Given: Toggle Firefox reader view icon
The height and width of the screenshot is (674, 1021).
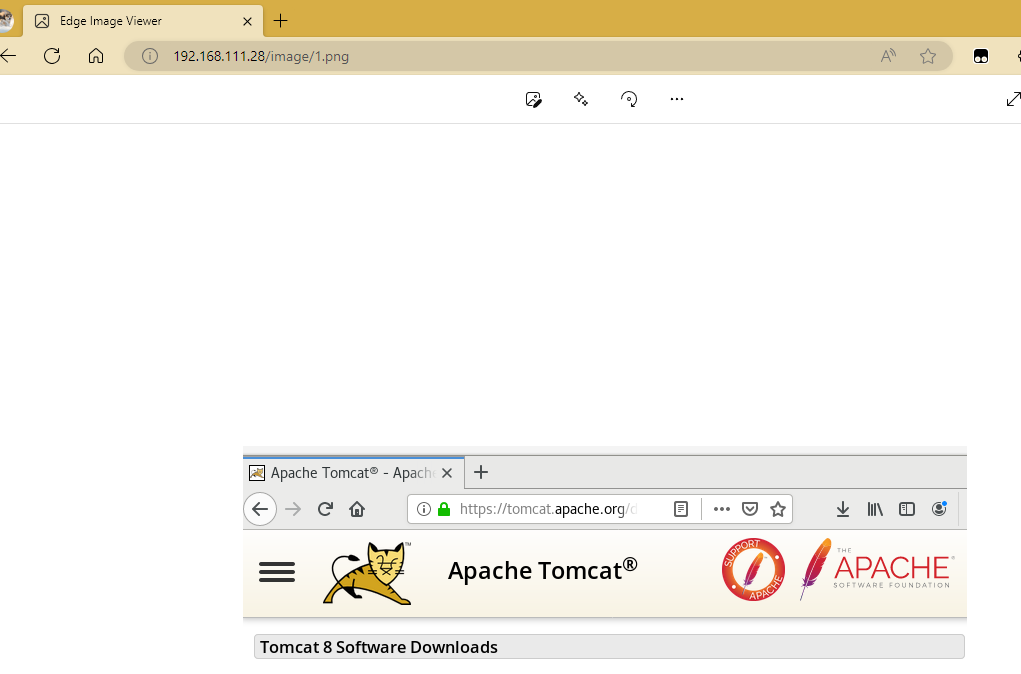Looking at the screenshot, I should coord(681,509).
